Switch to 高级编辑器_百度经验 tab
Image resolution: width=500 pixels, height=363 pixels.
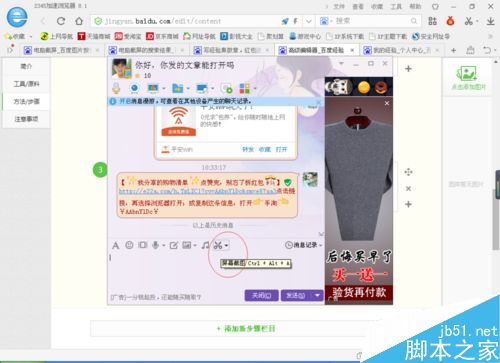point(317,50)
